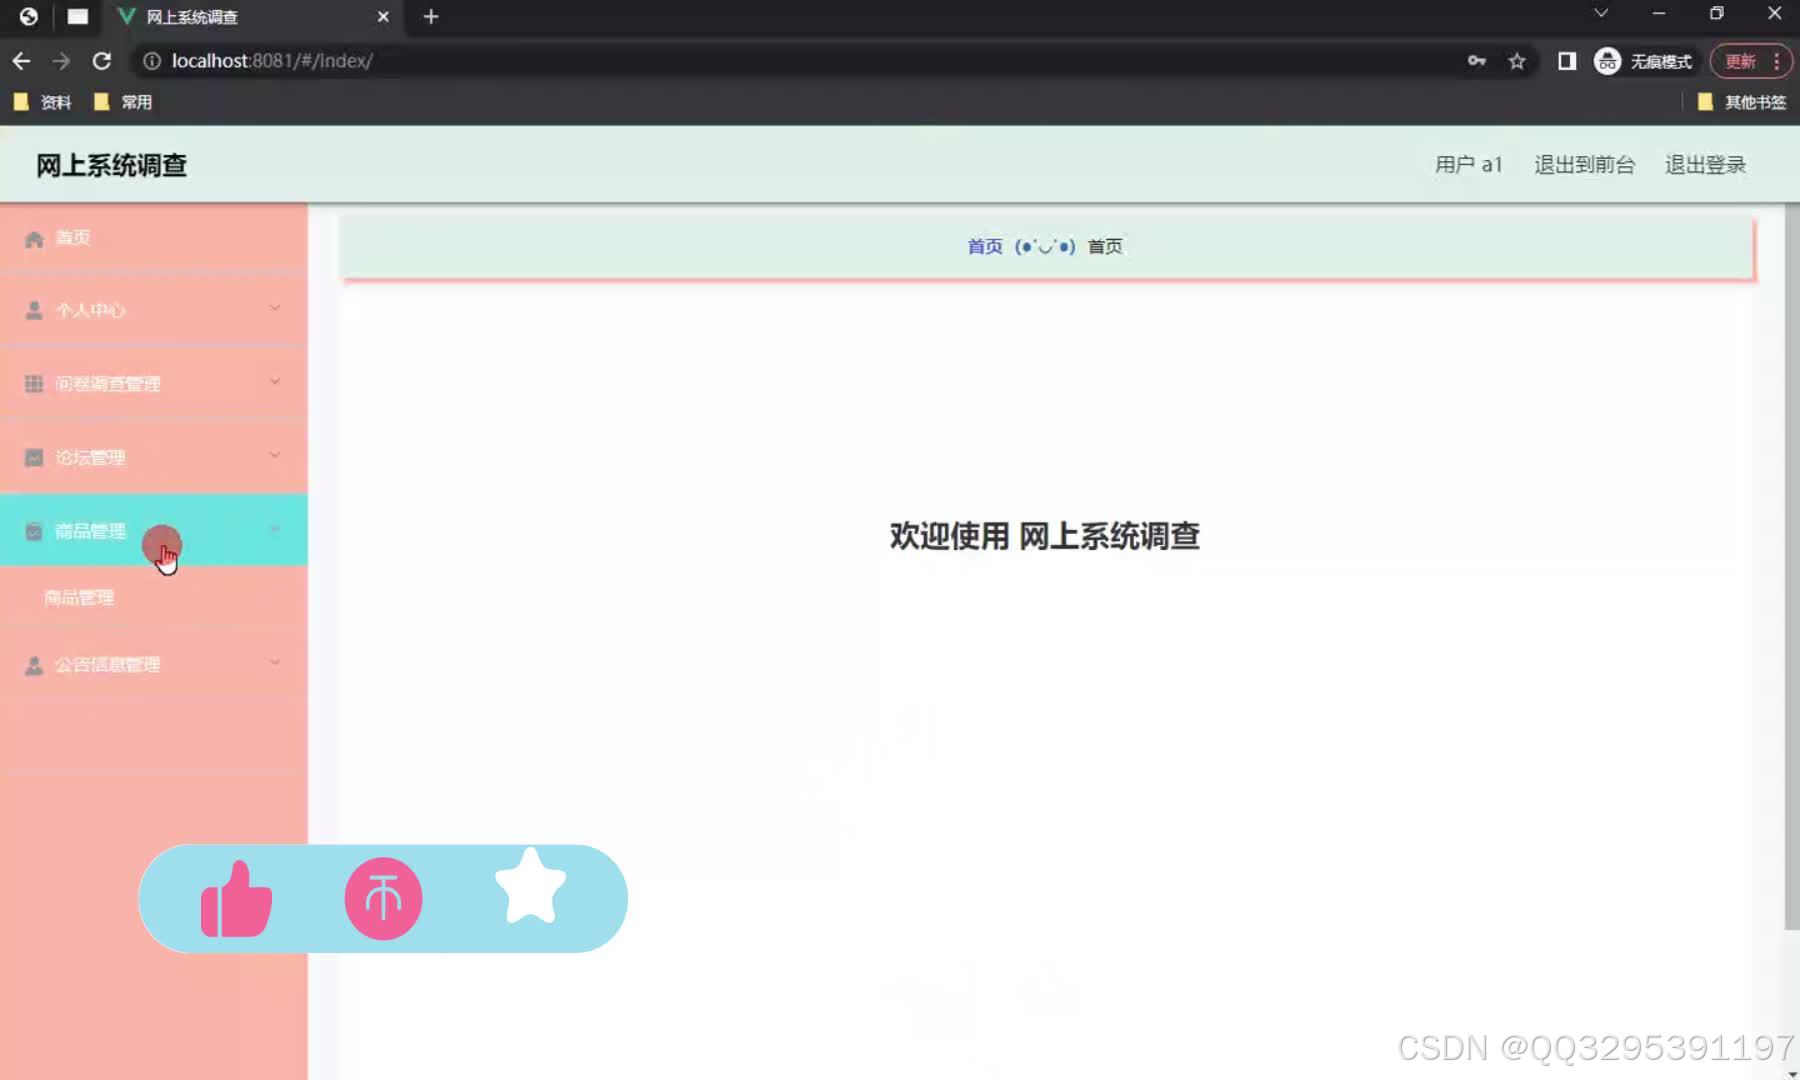This screenshot has height=1080, width=1800.
Task: Bookmark this page with the star icon
Action: [1517, 61]
